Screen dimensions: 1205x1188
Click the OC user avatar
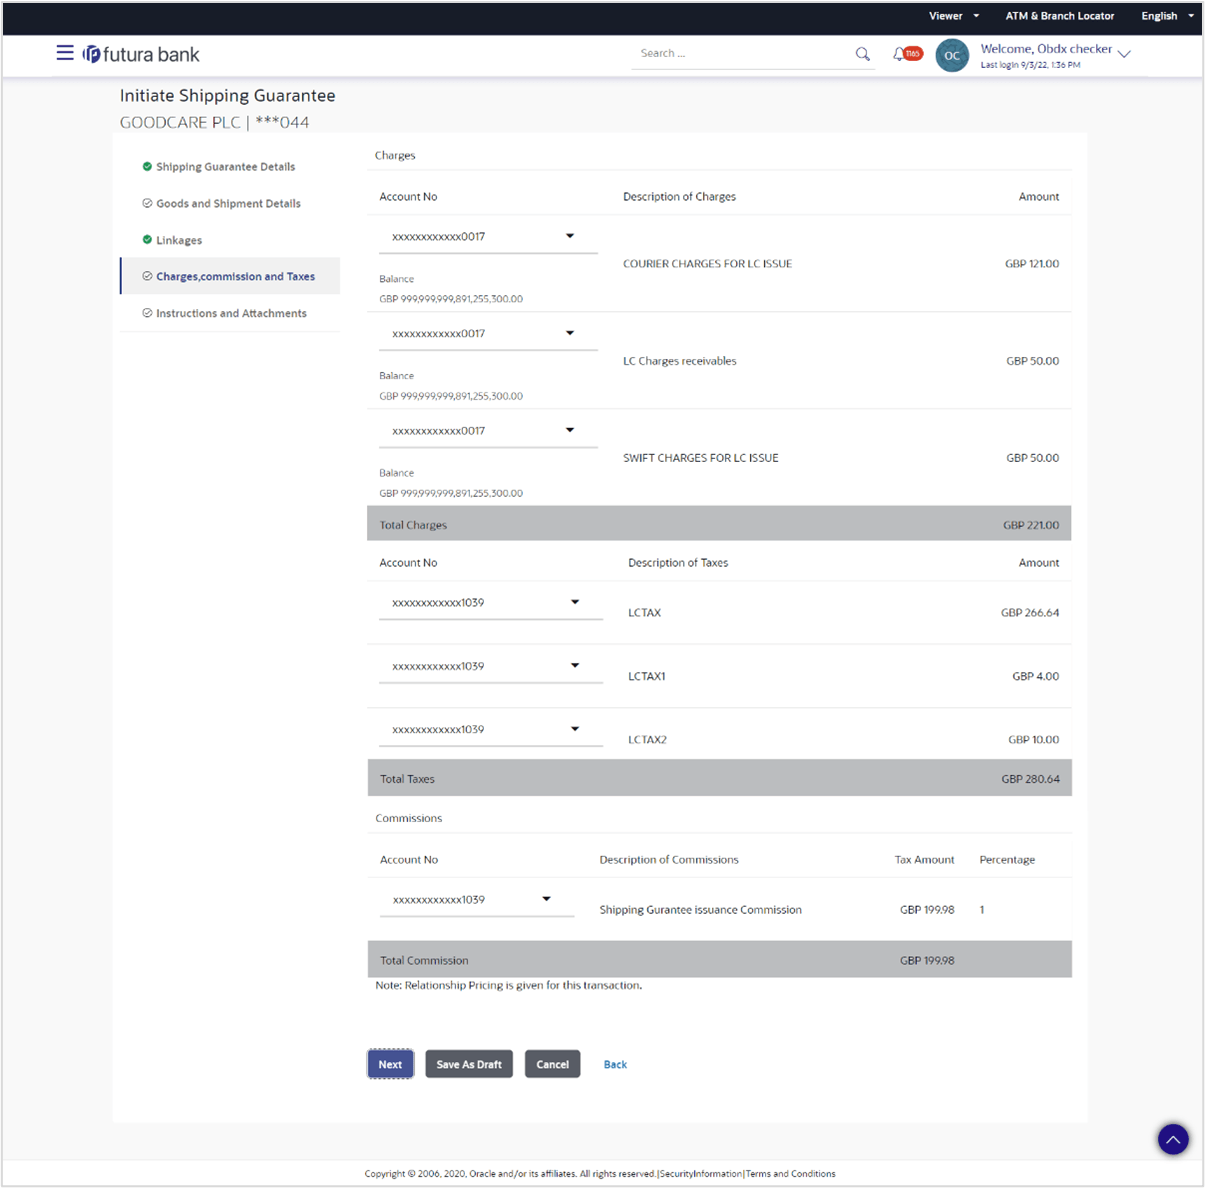tap(951, 55)
